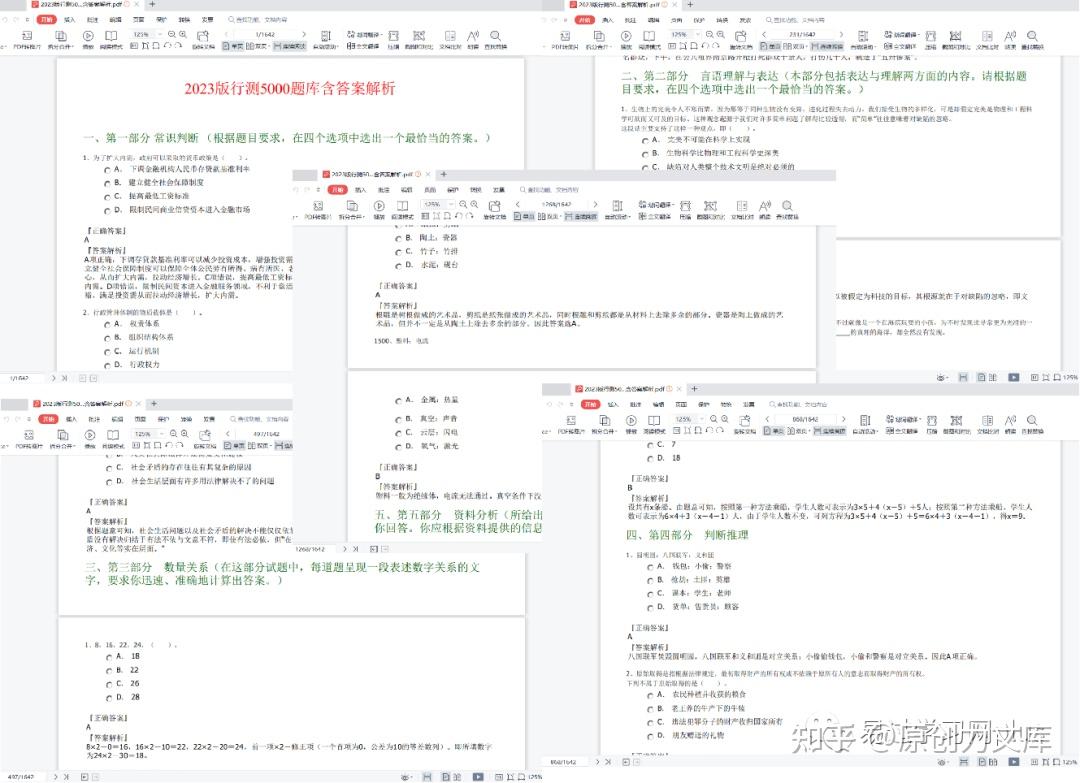
Task: Click 全文翻译 in top-right window
Action: 901,46
